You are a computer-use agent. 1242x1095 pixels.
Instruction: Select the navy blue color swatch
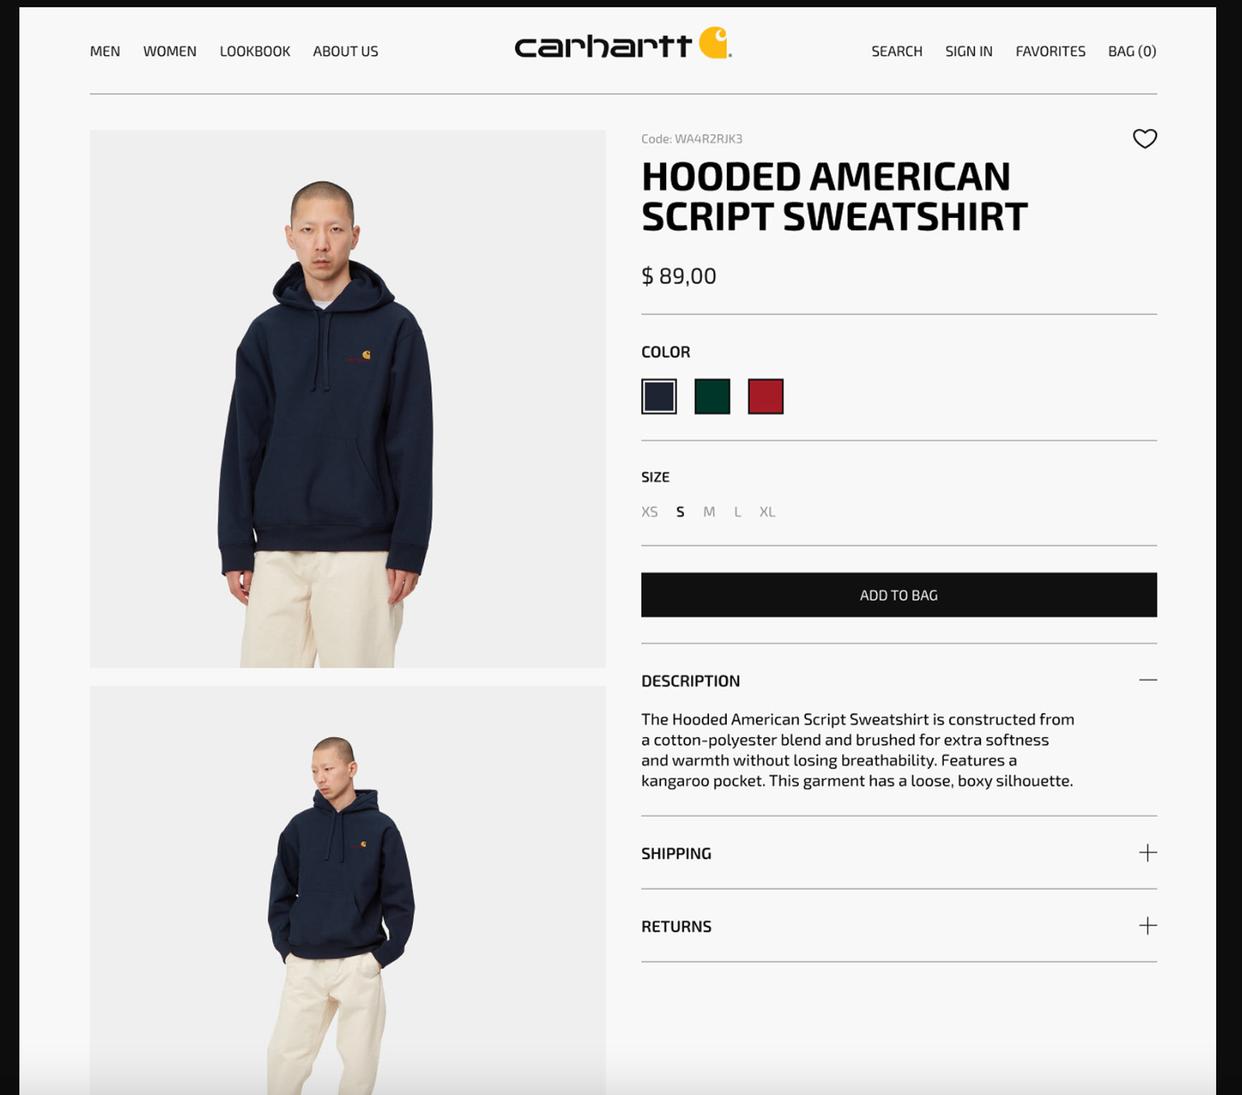pyautogui.click(x=659, y=397)
